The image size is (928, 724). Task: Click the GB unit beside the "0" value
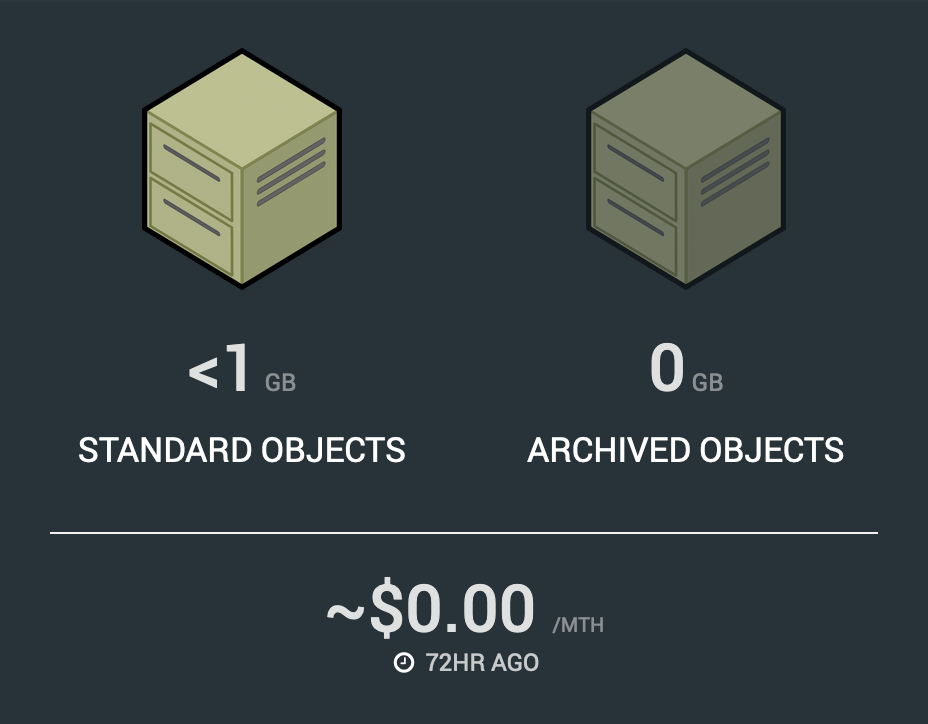(708, 383)
